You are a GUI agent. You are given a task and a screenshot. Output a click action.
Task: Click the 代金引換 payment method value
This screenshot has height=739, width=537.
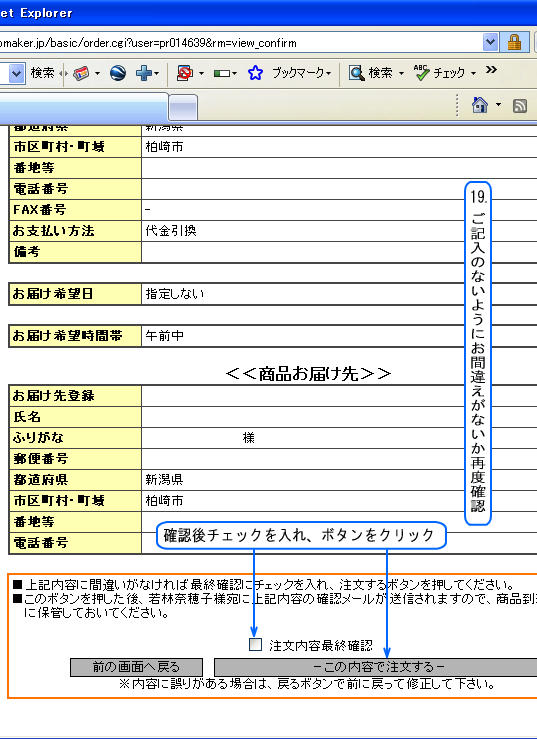click(171, 230)
